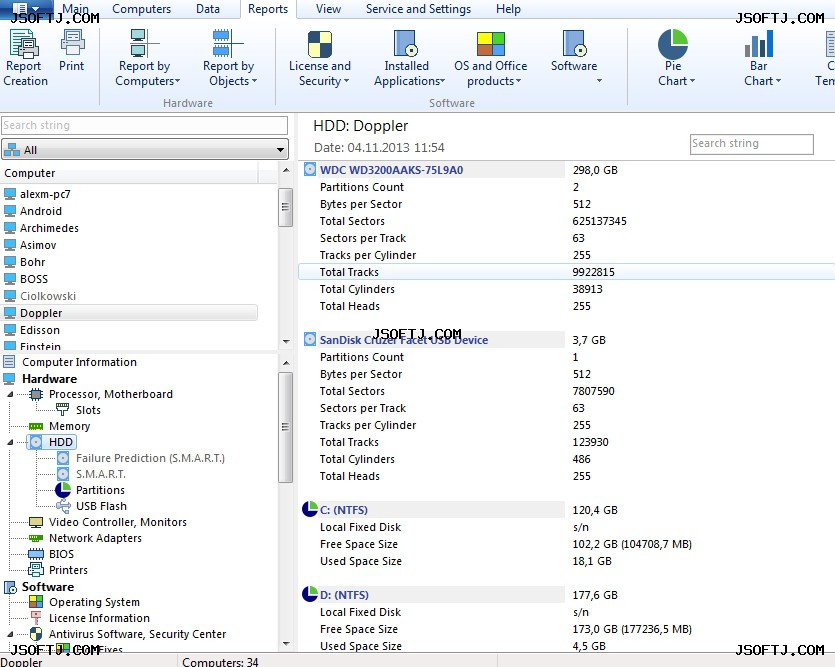
Task: Open the Pie Chart dropdown
Action: click(674, 57)
